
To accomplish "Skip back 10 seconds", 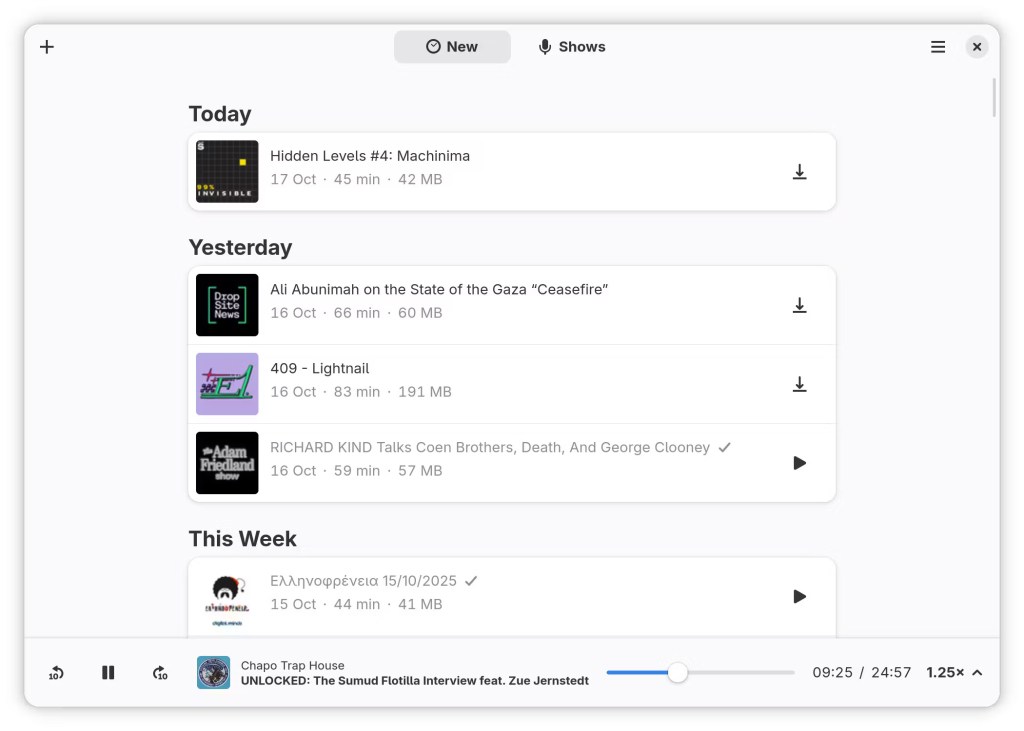I will click(56, 673).
